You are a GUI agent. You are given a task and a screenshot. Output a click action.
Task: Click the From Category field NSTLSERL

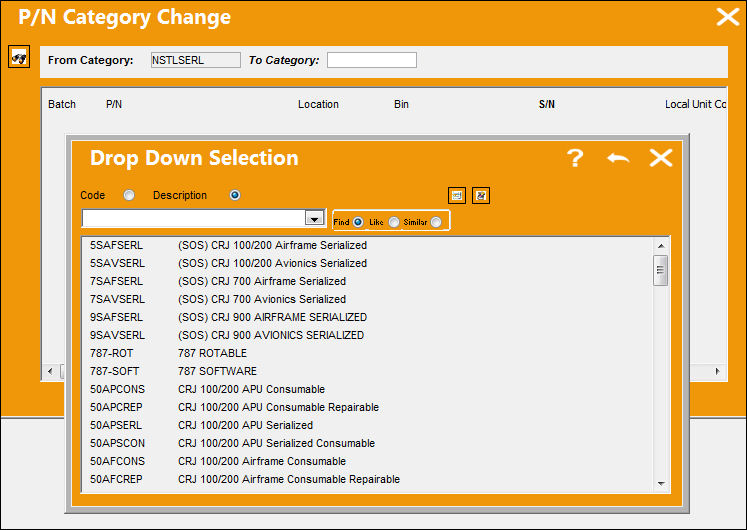[195, 60]
